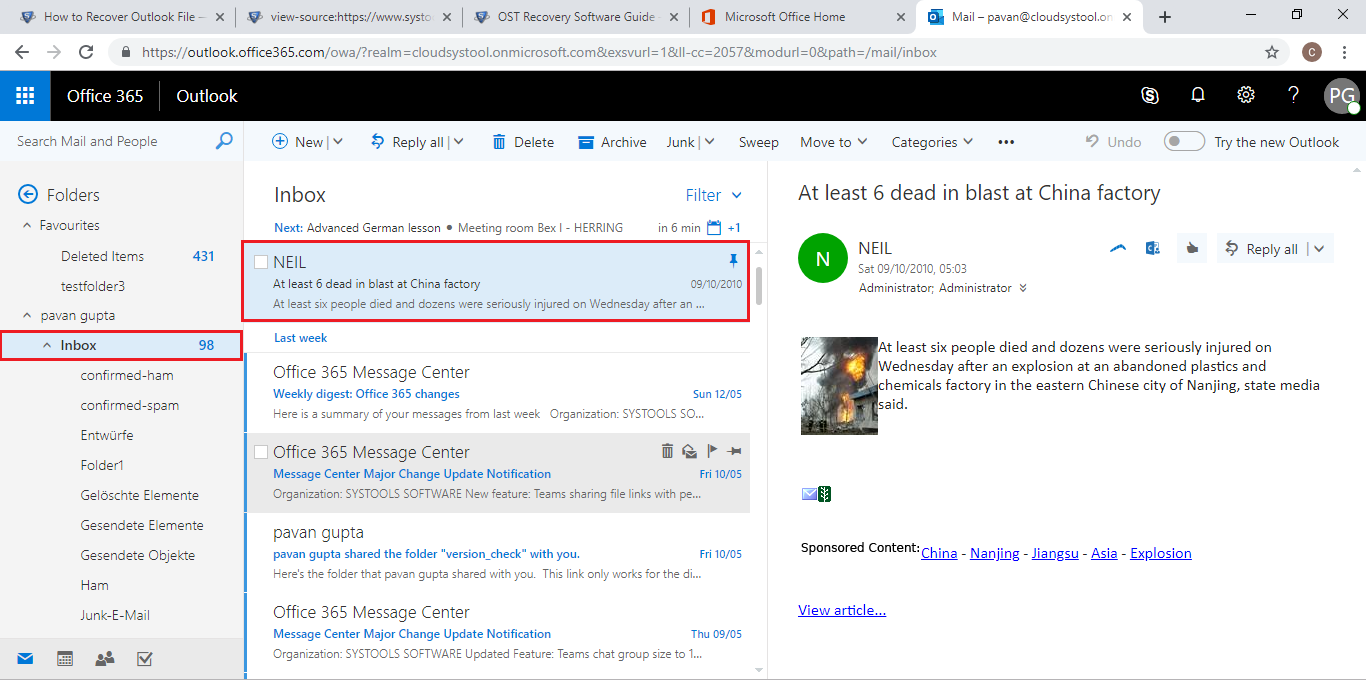Switch to How to Recover Outlook File tab
This screenshot has height=681, width=1366.
pos(124,17)
